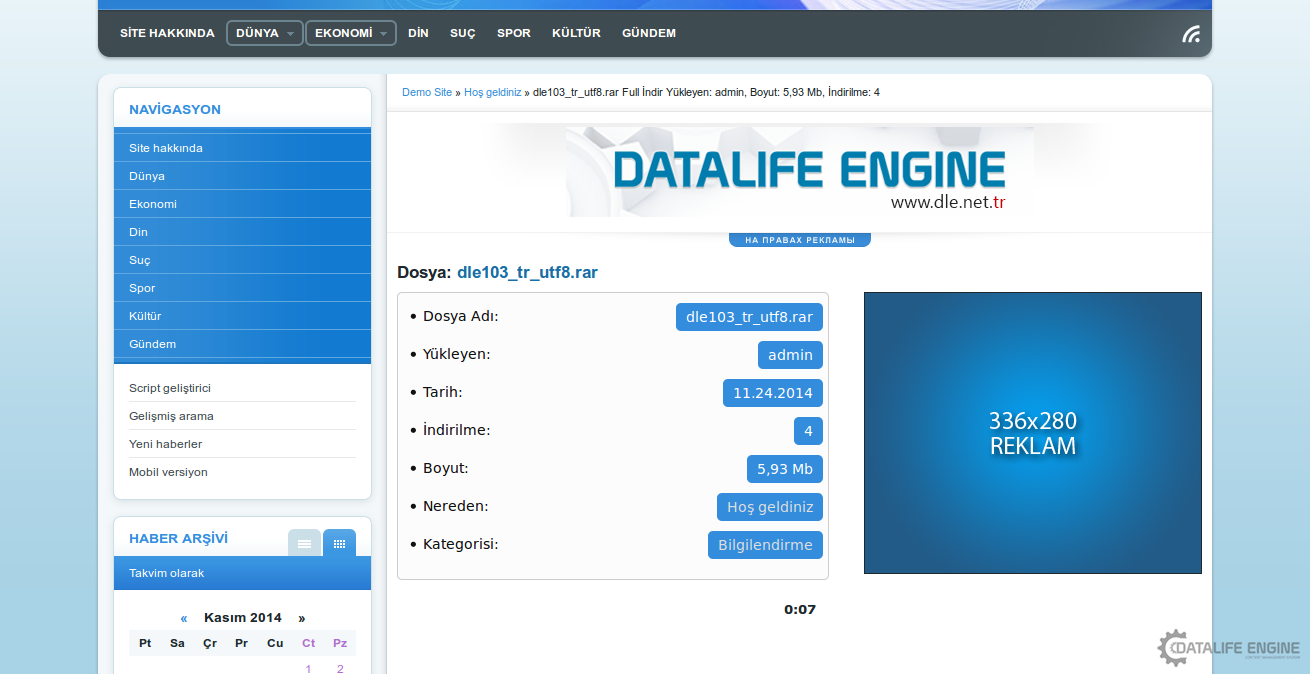Go to next month in calendar
The image size is (1310, 674).
click(302, 618)
